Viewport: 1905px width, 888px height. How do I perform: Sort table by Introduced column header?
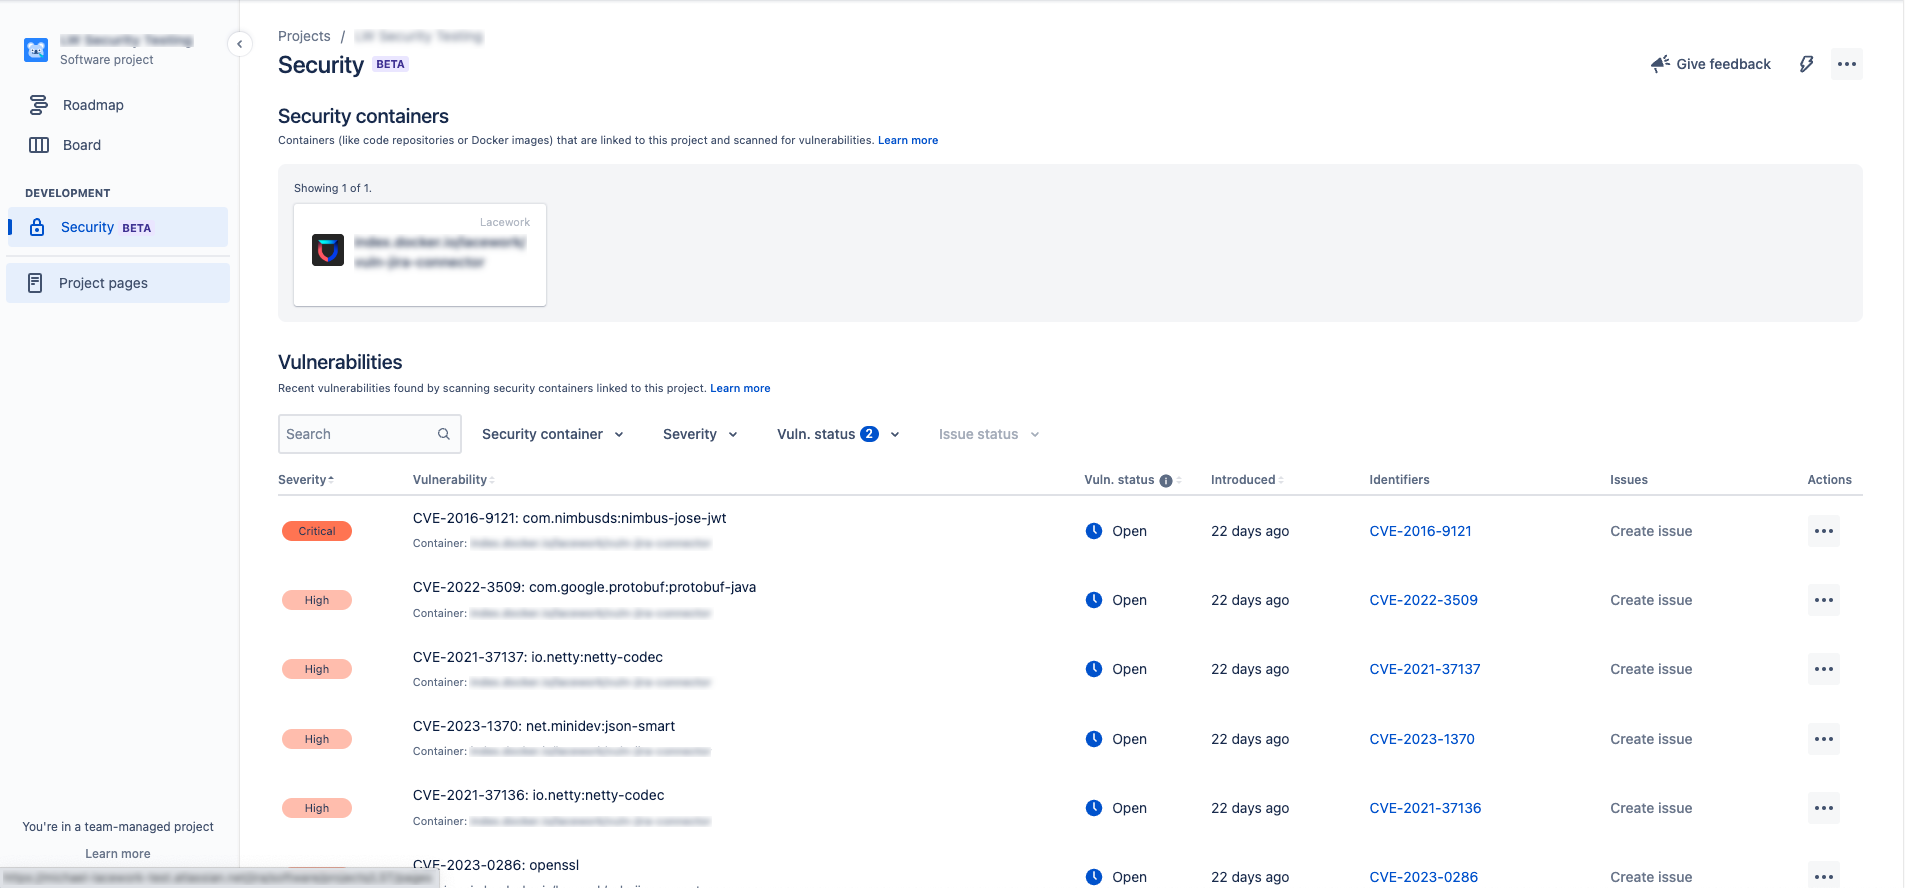tap(1247, 480)
